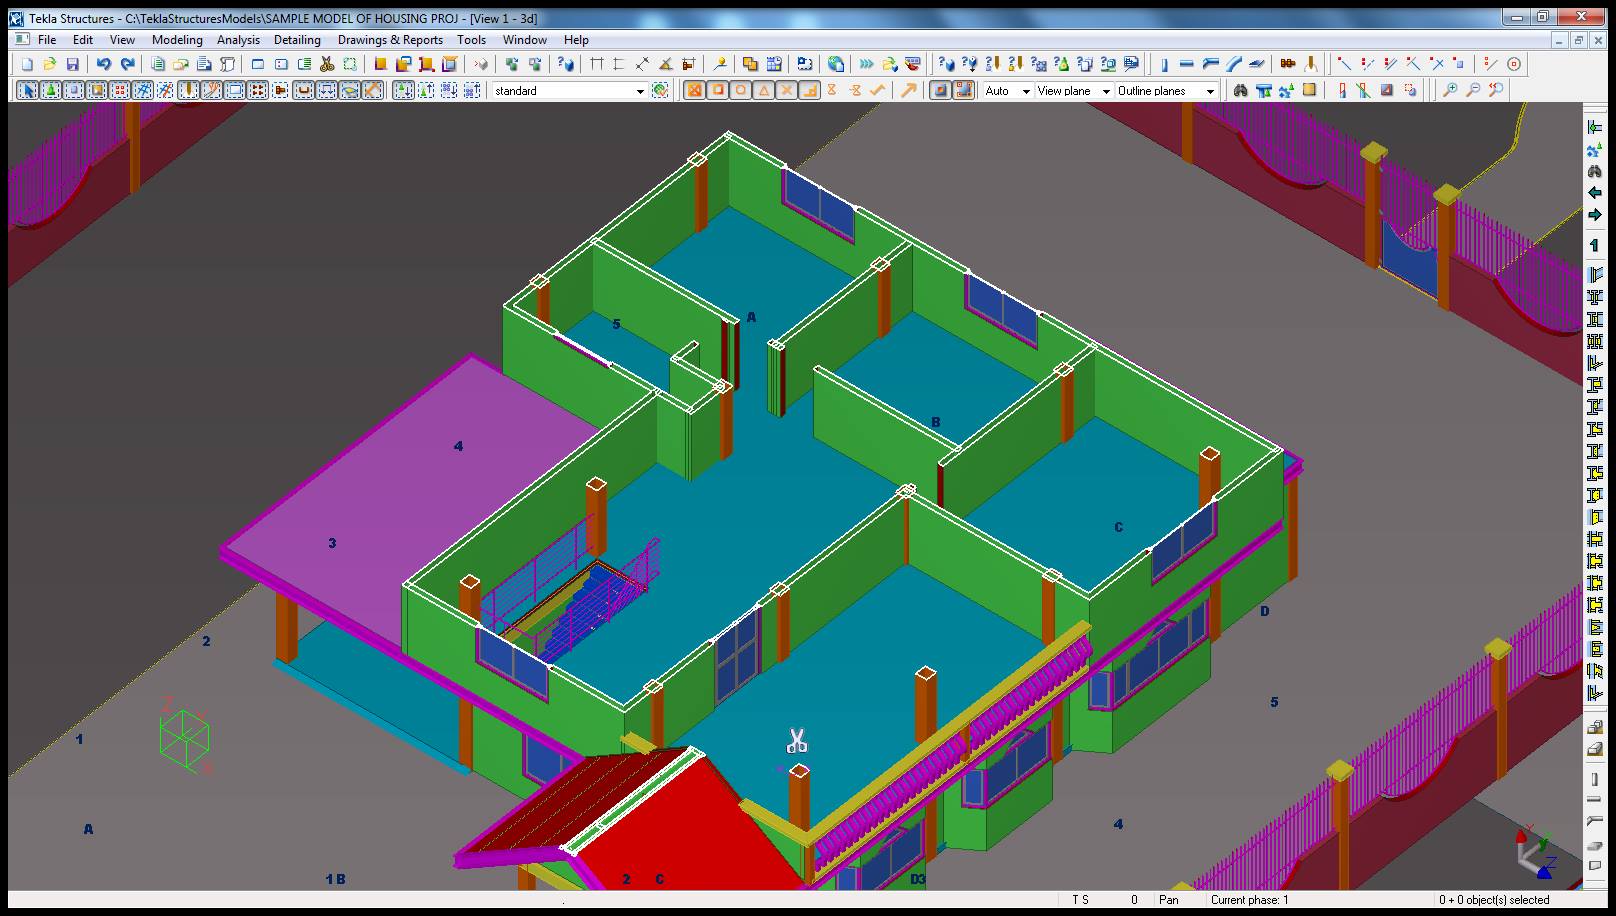
Task: Click the Redo arrow icon
Action: coord(127,64)
